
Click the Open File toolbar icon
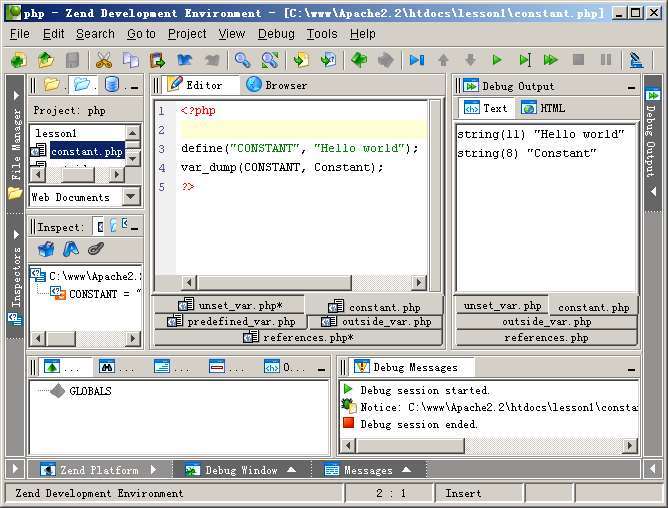coord(46,60)
